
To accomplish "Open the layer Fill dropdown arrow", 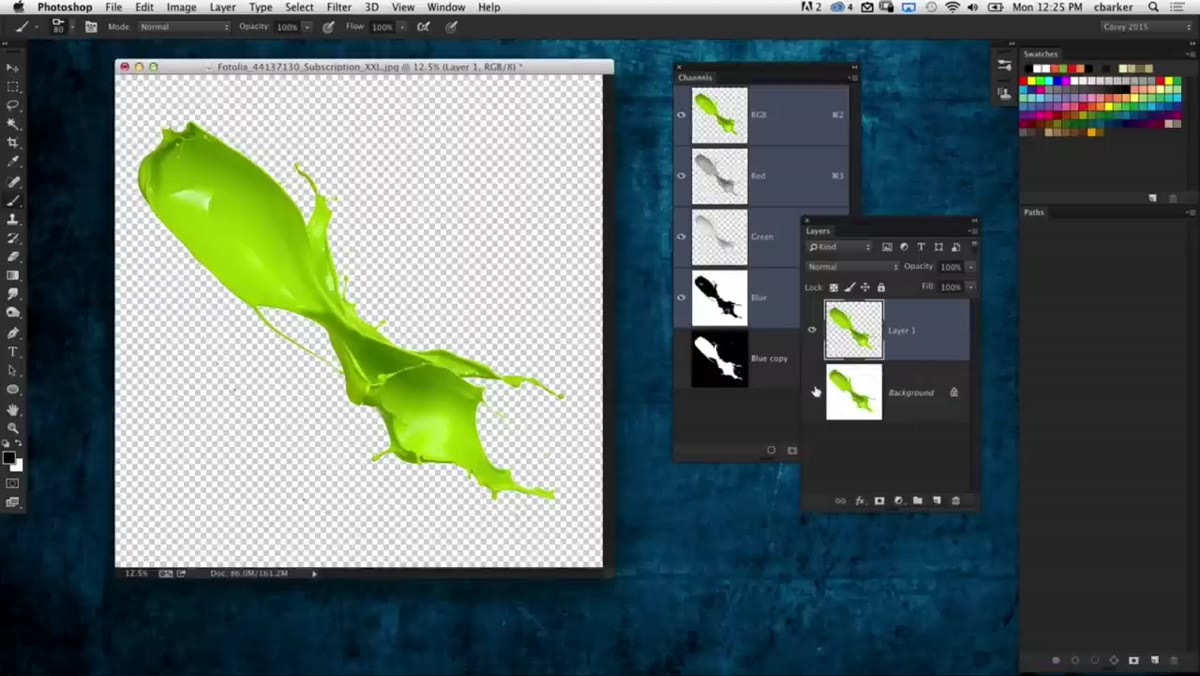I will [970, 287].
